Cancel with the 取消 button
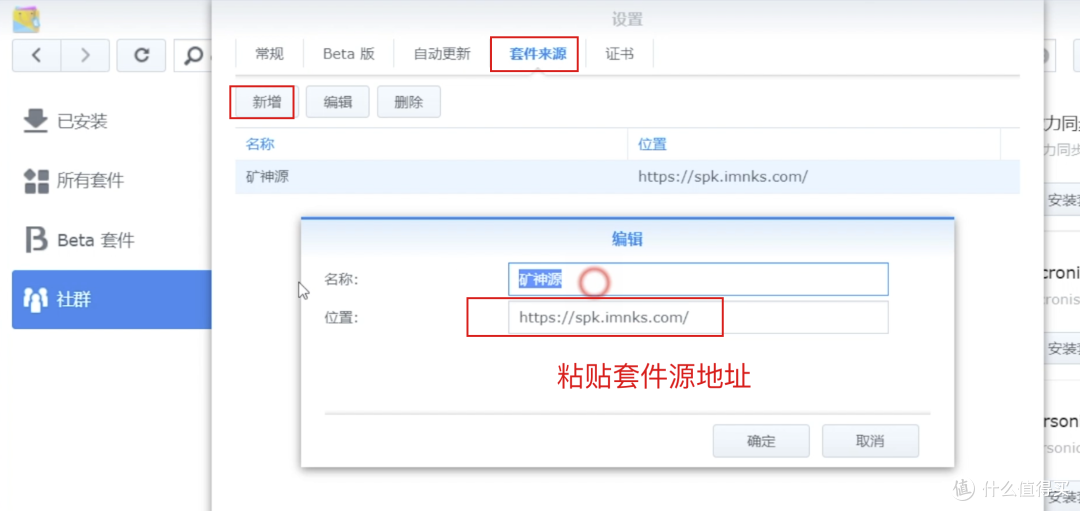Image resolution: width=1080 pixels, height=511 pixels. pos(870,441)
